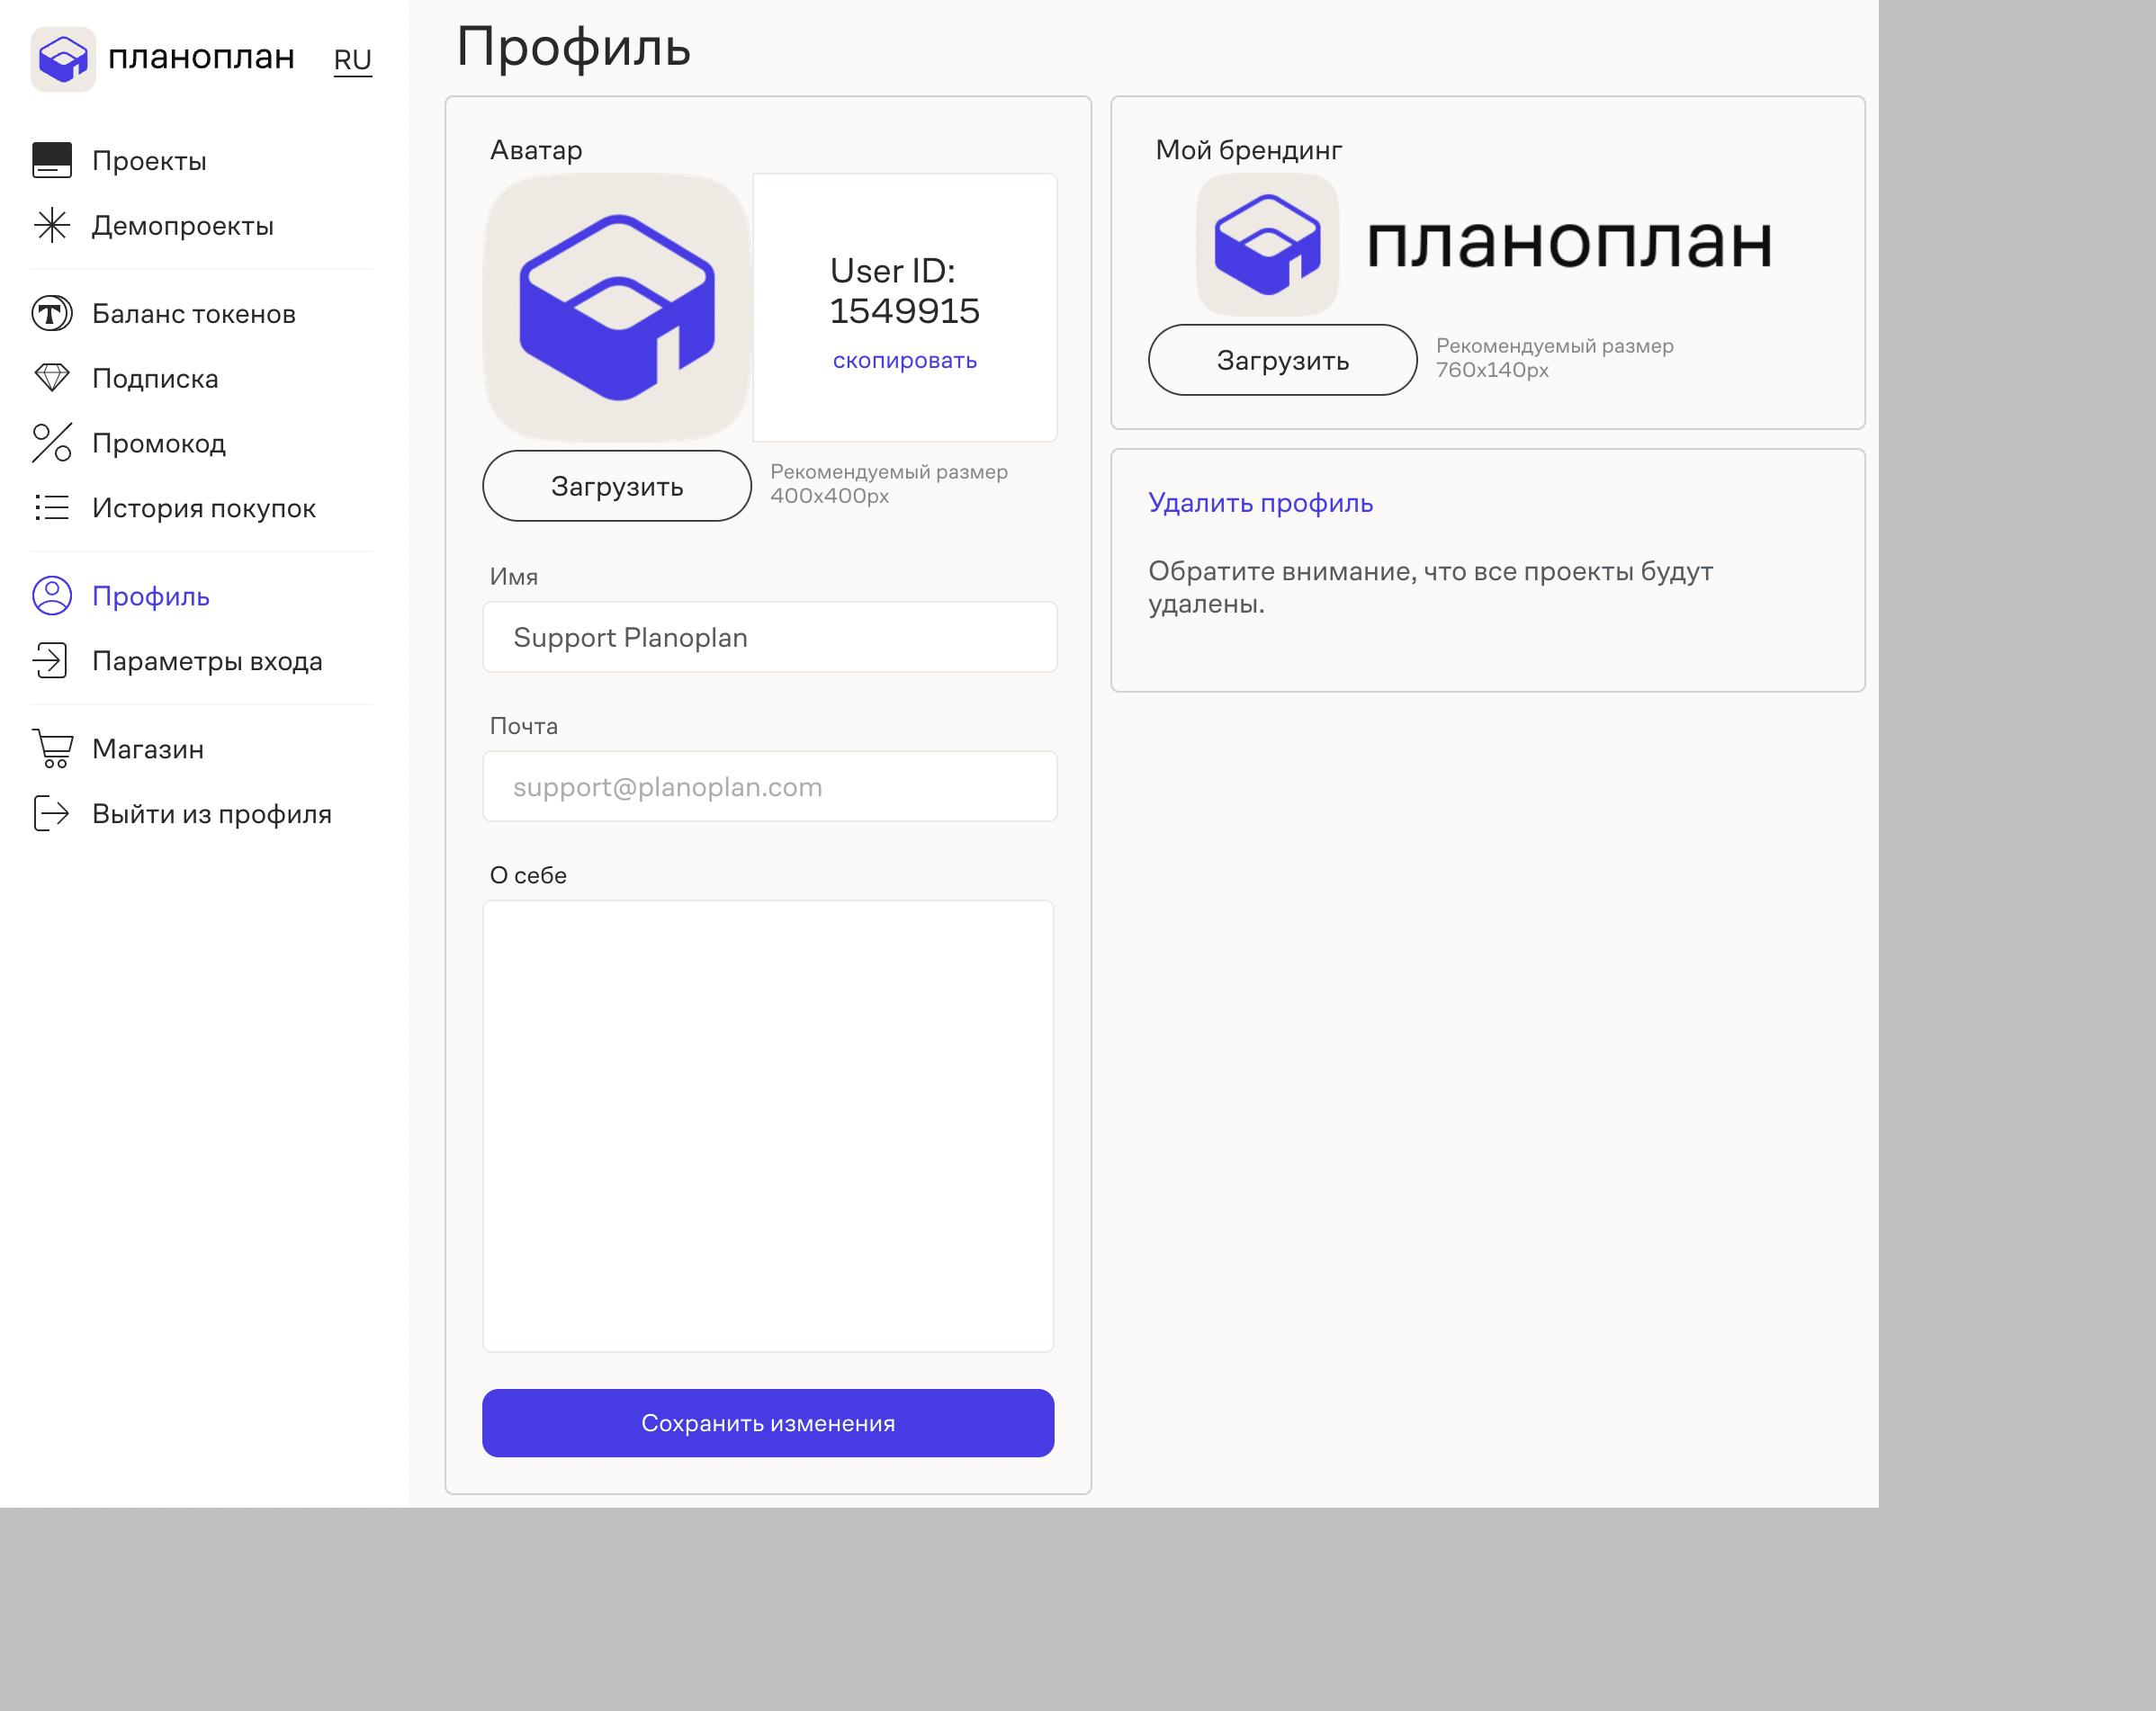Click the login parameters arrow icon
The image size is (2156, 1711).
point(51,660)
